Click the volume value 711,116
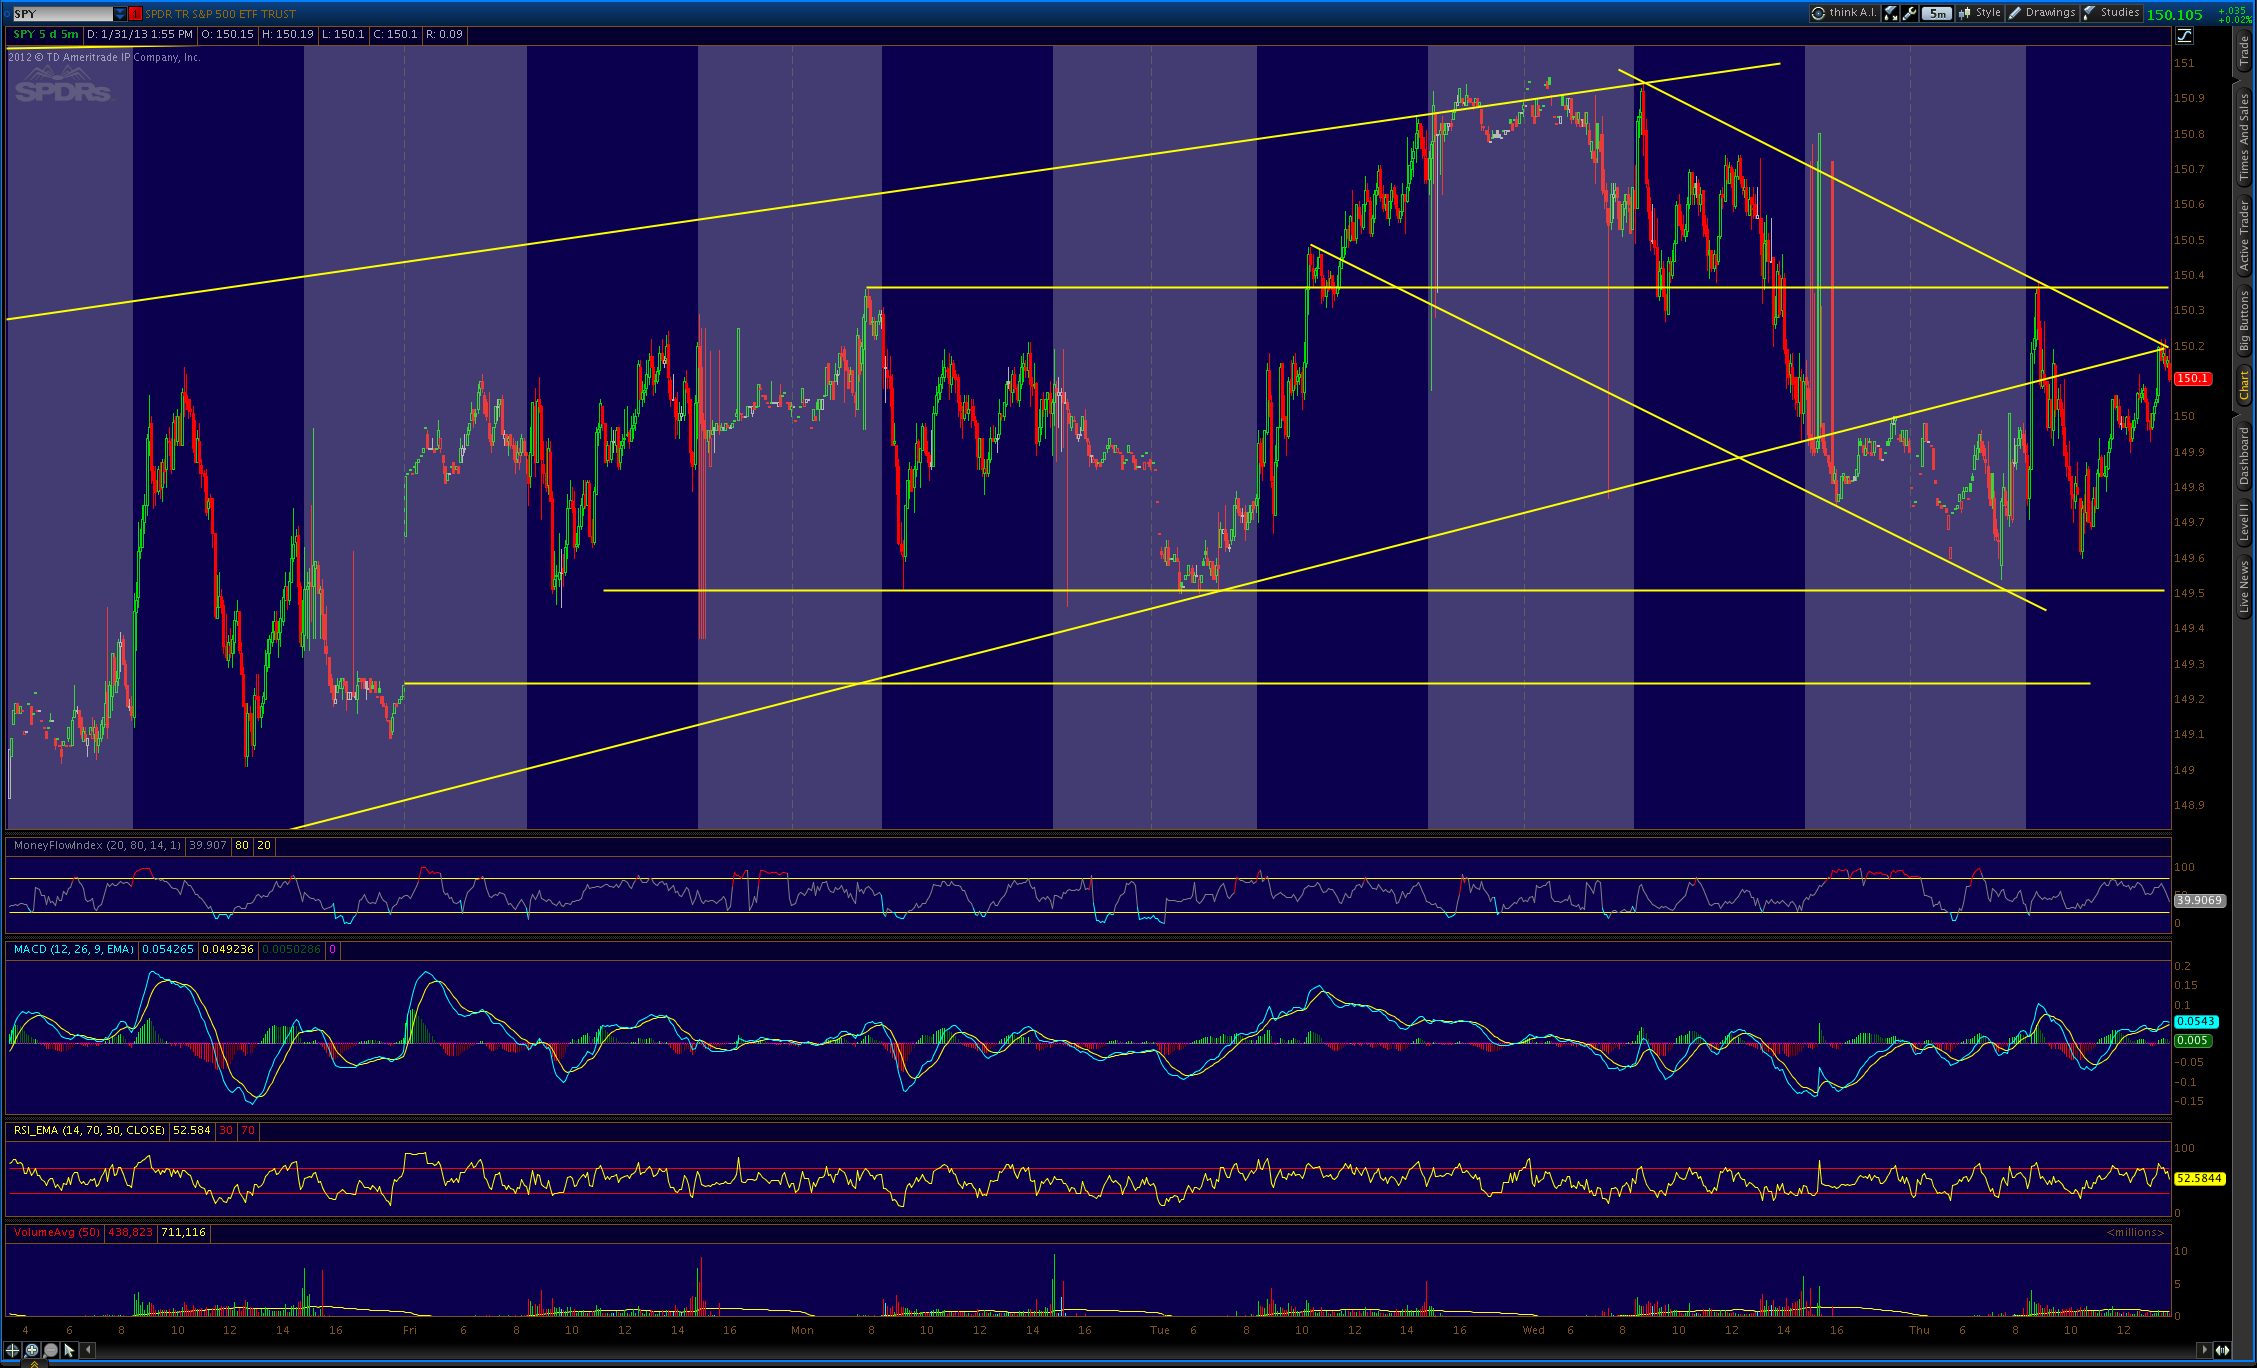This screenshot has width=2257, height=1368. click(183, 1233)
